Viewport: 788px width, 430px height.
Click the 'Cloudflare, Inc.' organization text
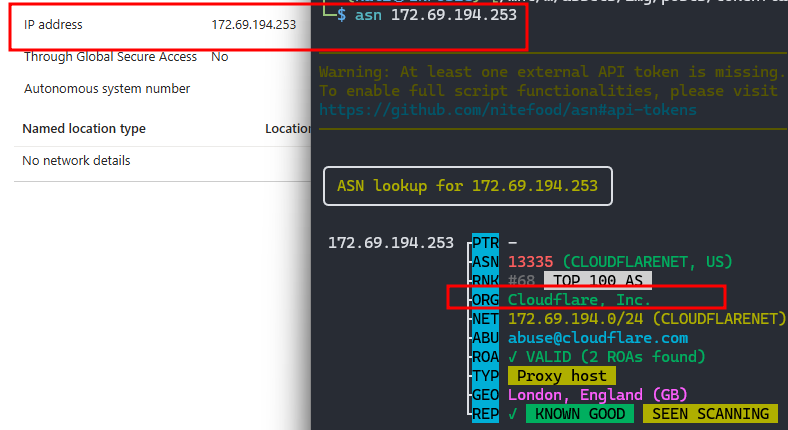click(x=579, y=299)
